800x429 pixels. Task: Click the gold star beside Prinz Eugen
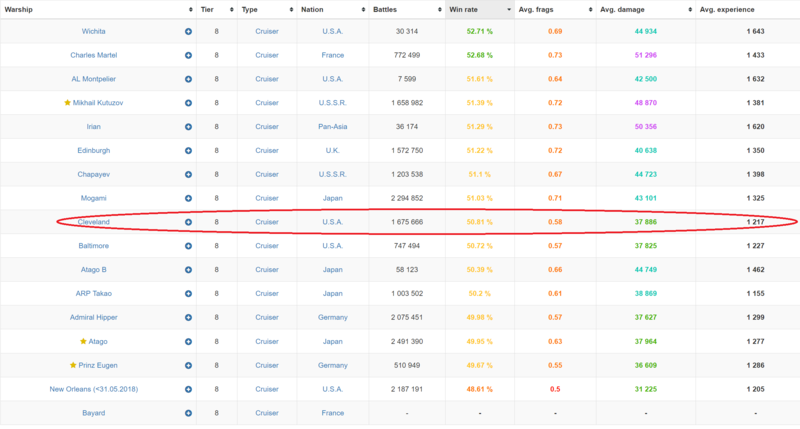72,365
